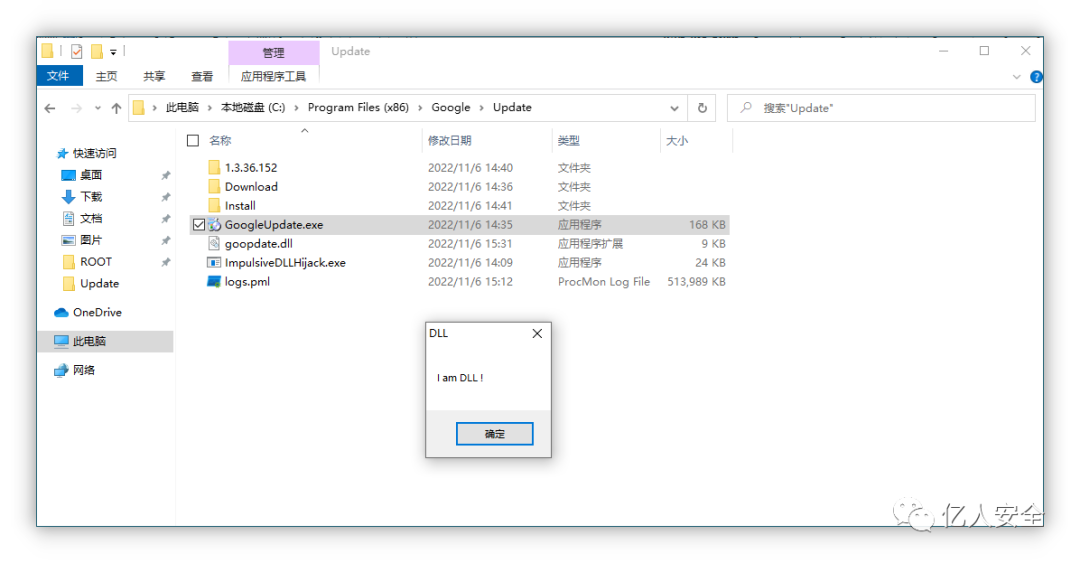Expand chevron after Program Files (x86)
Viewport: 1080px width, 563px height.
click(x=420, y=108)
